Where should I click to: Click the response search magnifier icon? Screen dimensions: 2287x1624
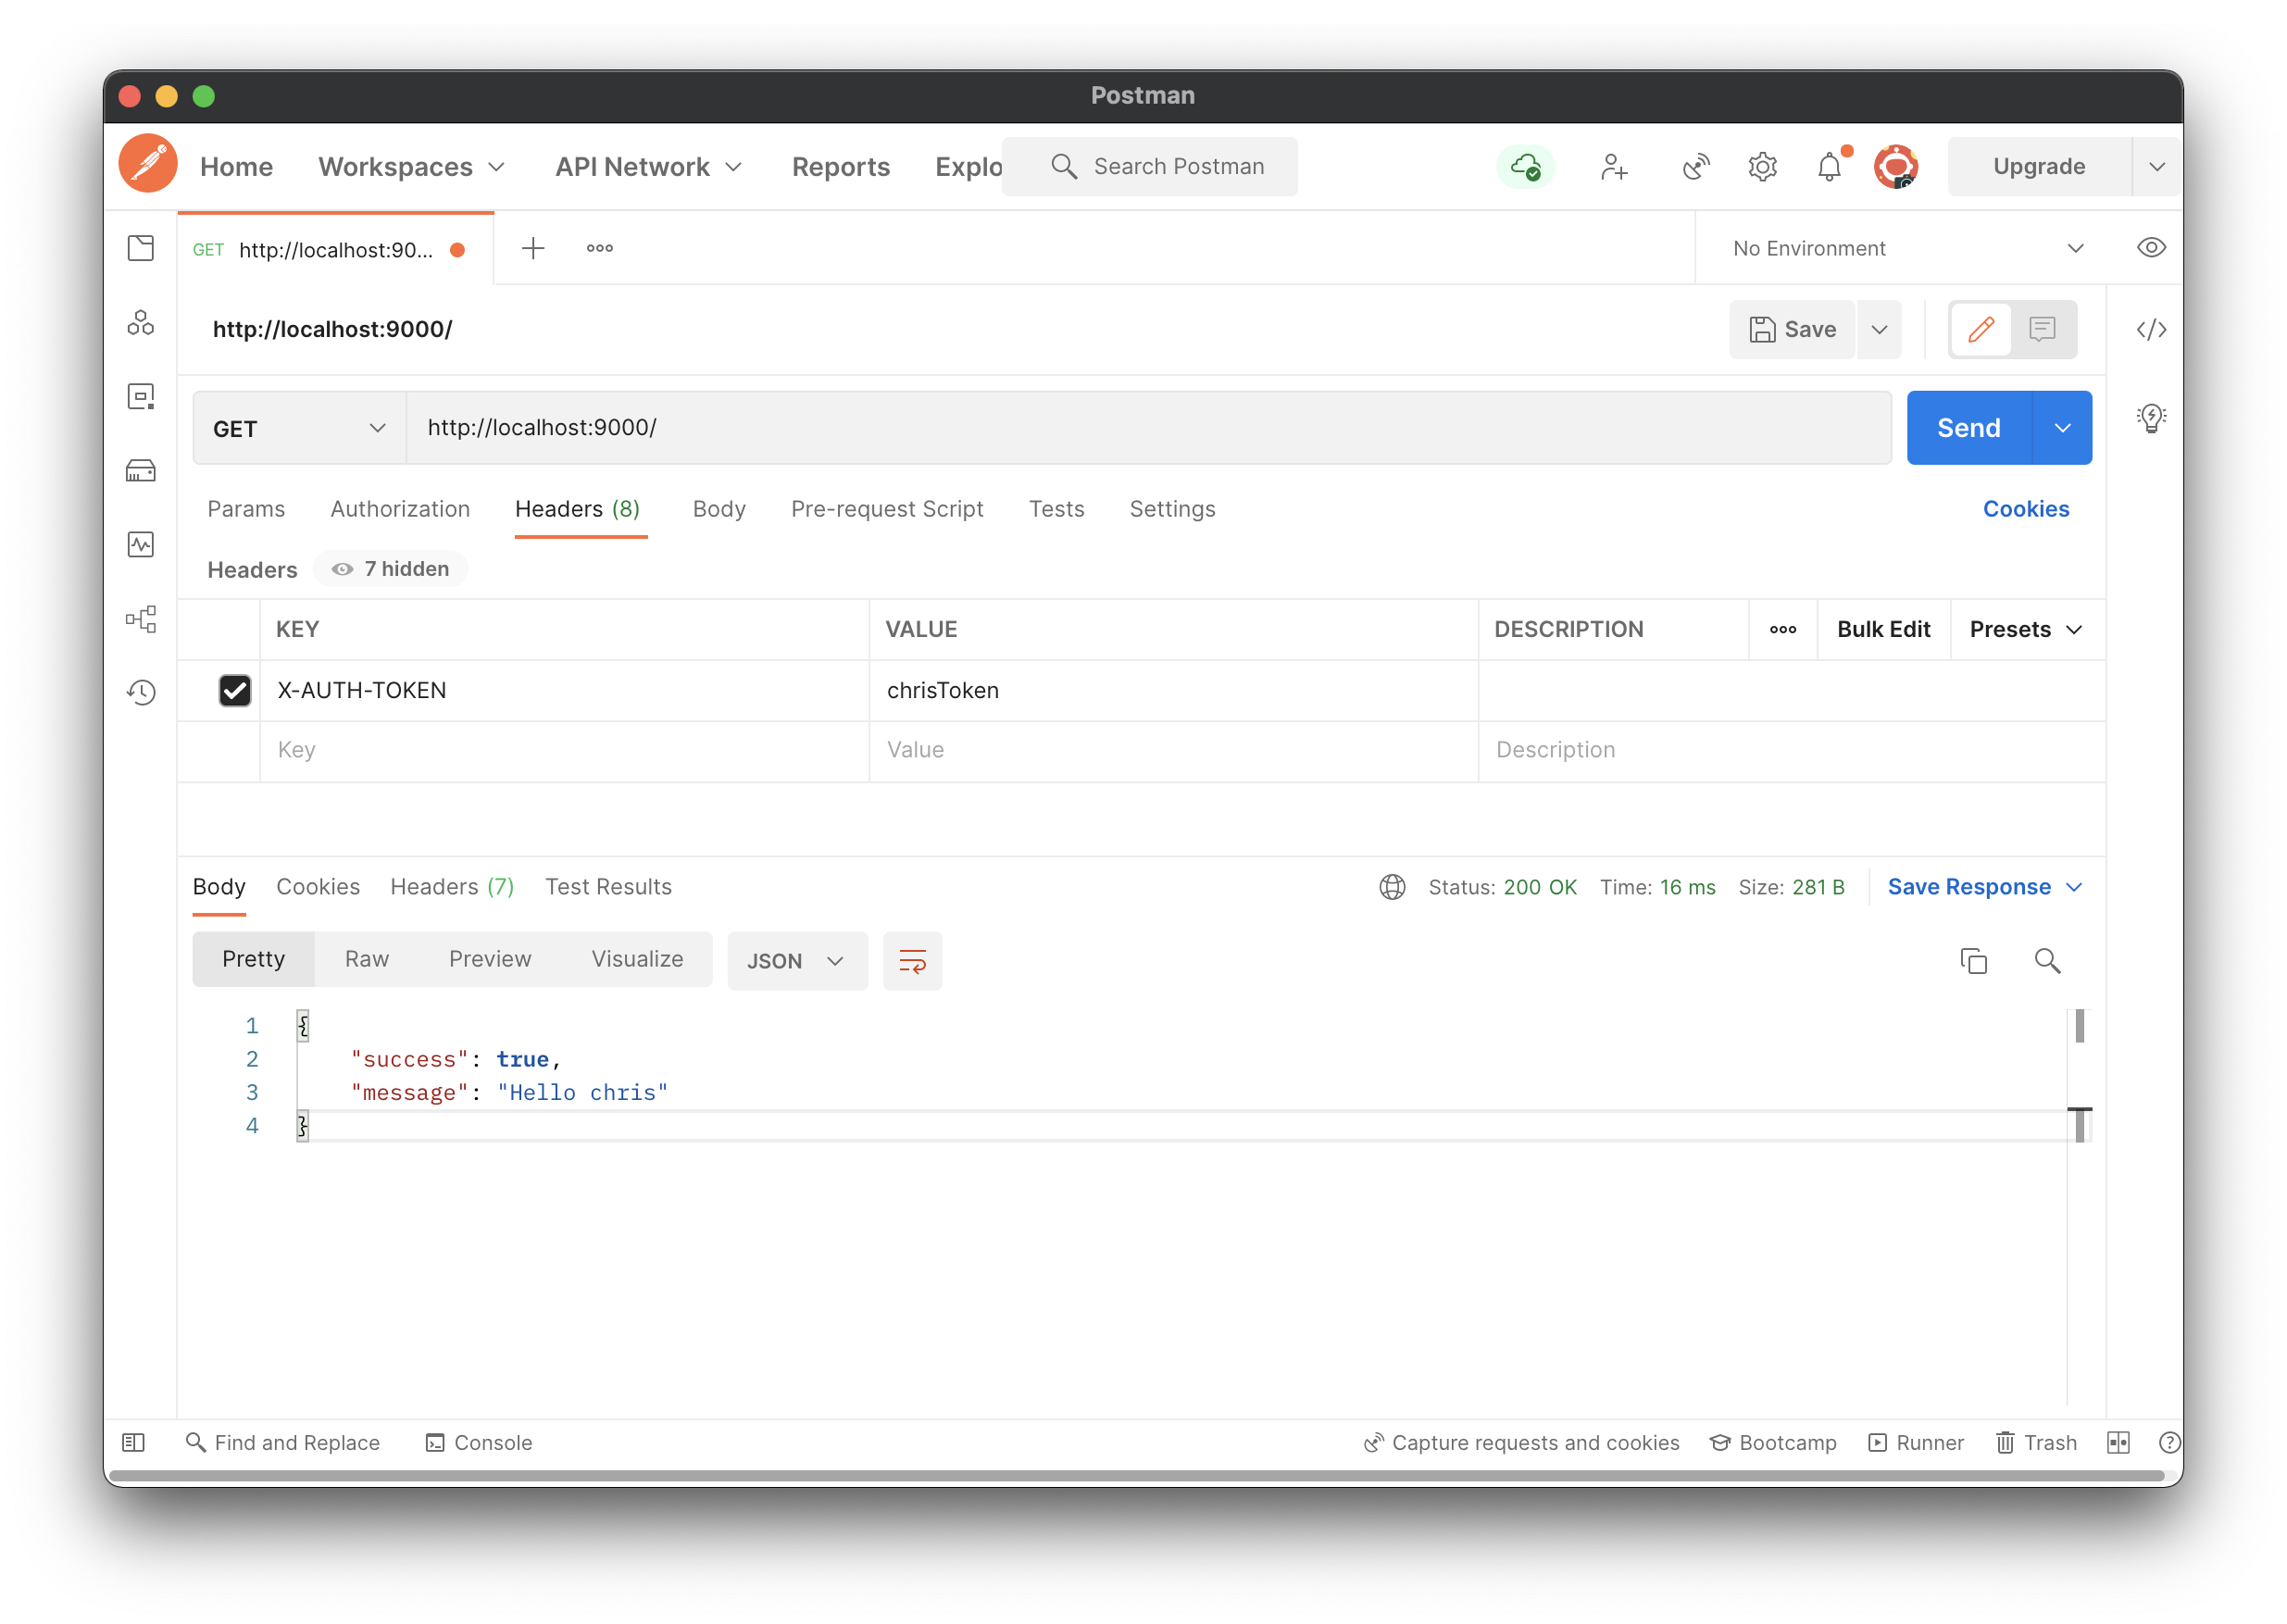tap(2047, 961)
